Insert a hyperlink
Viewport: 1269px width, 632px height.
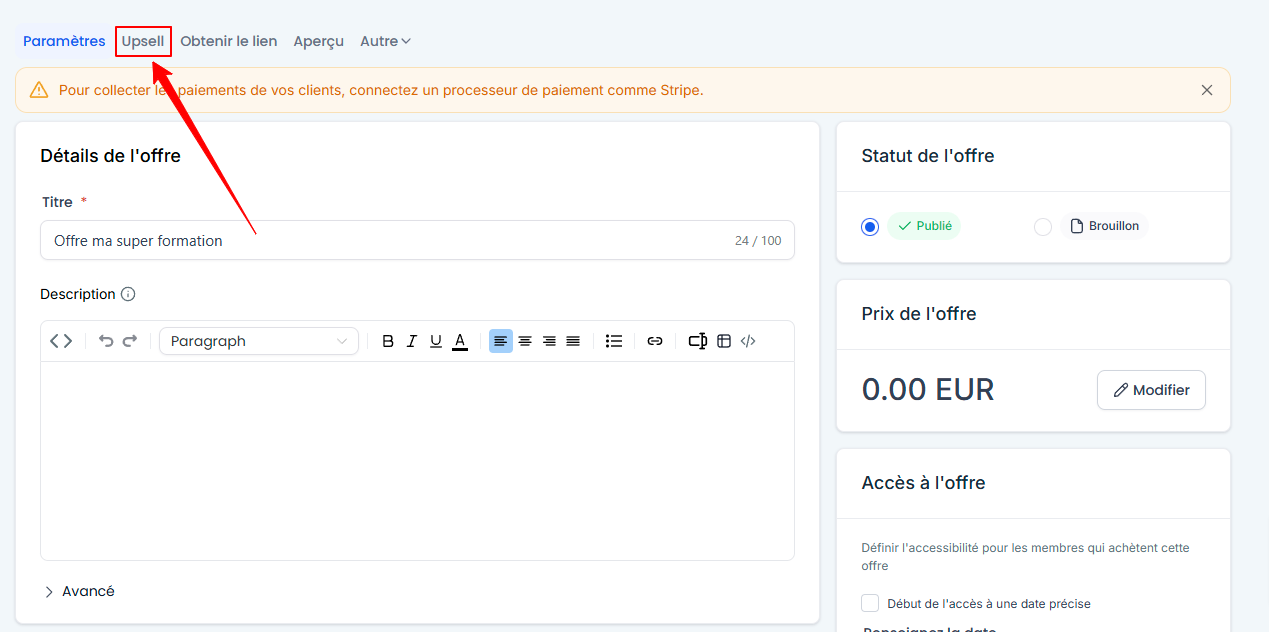(655, 341)
